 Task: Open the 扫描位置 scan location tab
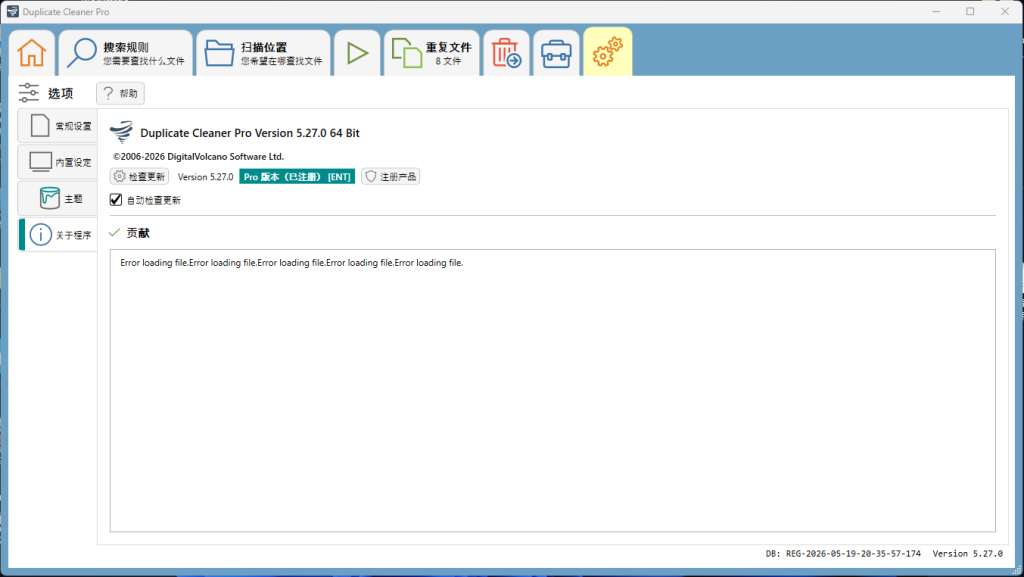click(263, 53)
